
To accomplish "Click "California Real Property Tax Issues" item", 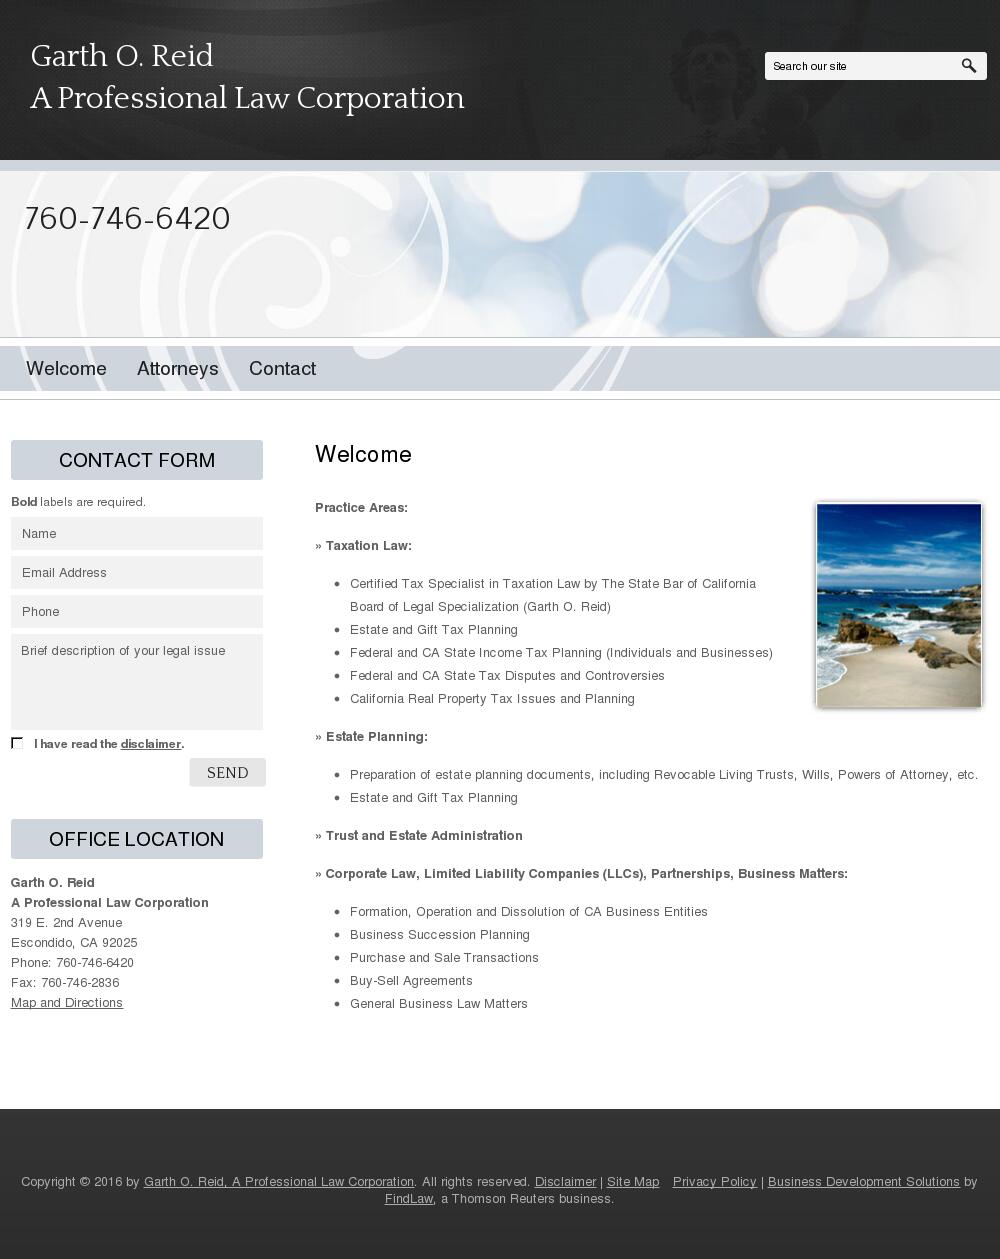I will point(492,699).
